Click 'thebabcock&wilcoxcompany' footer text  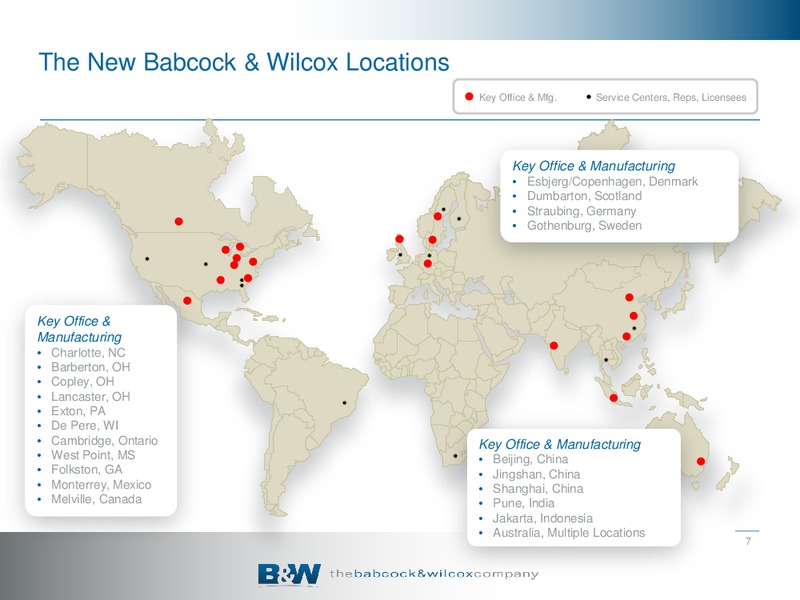(434, 574)
